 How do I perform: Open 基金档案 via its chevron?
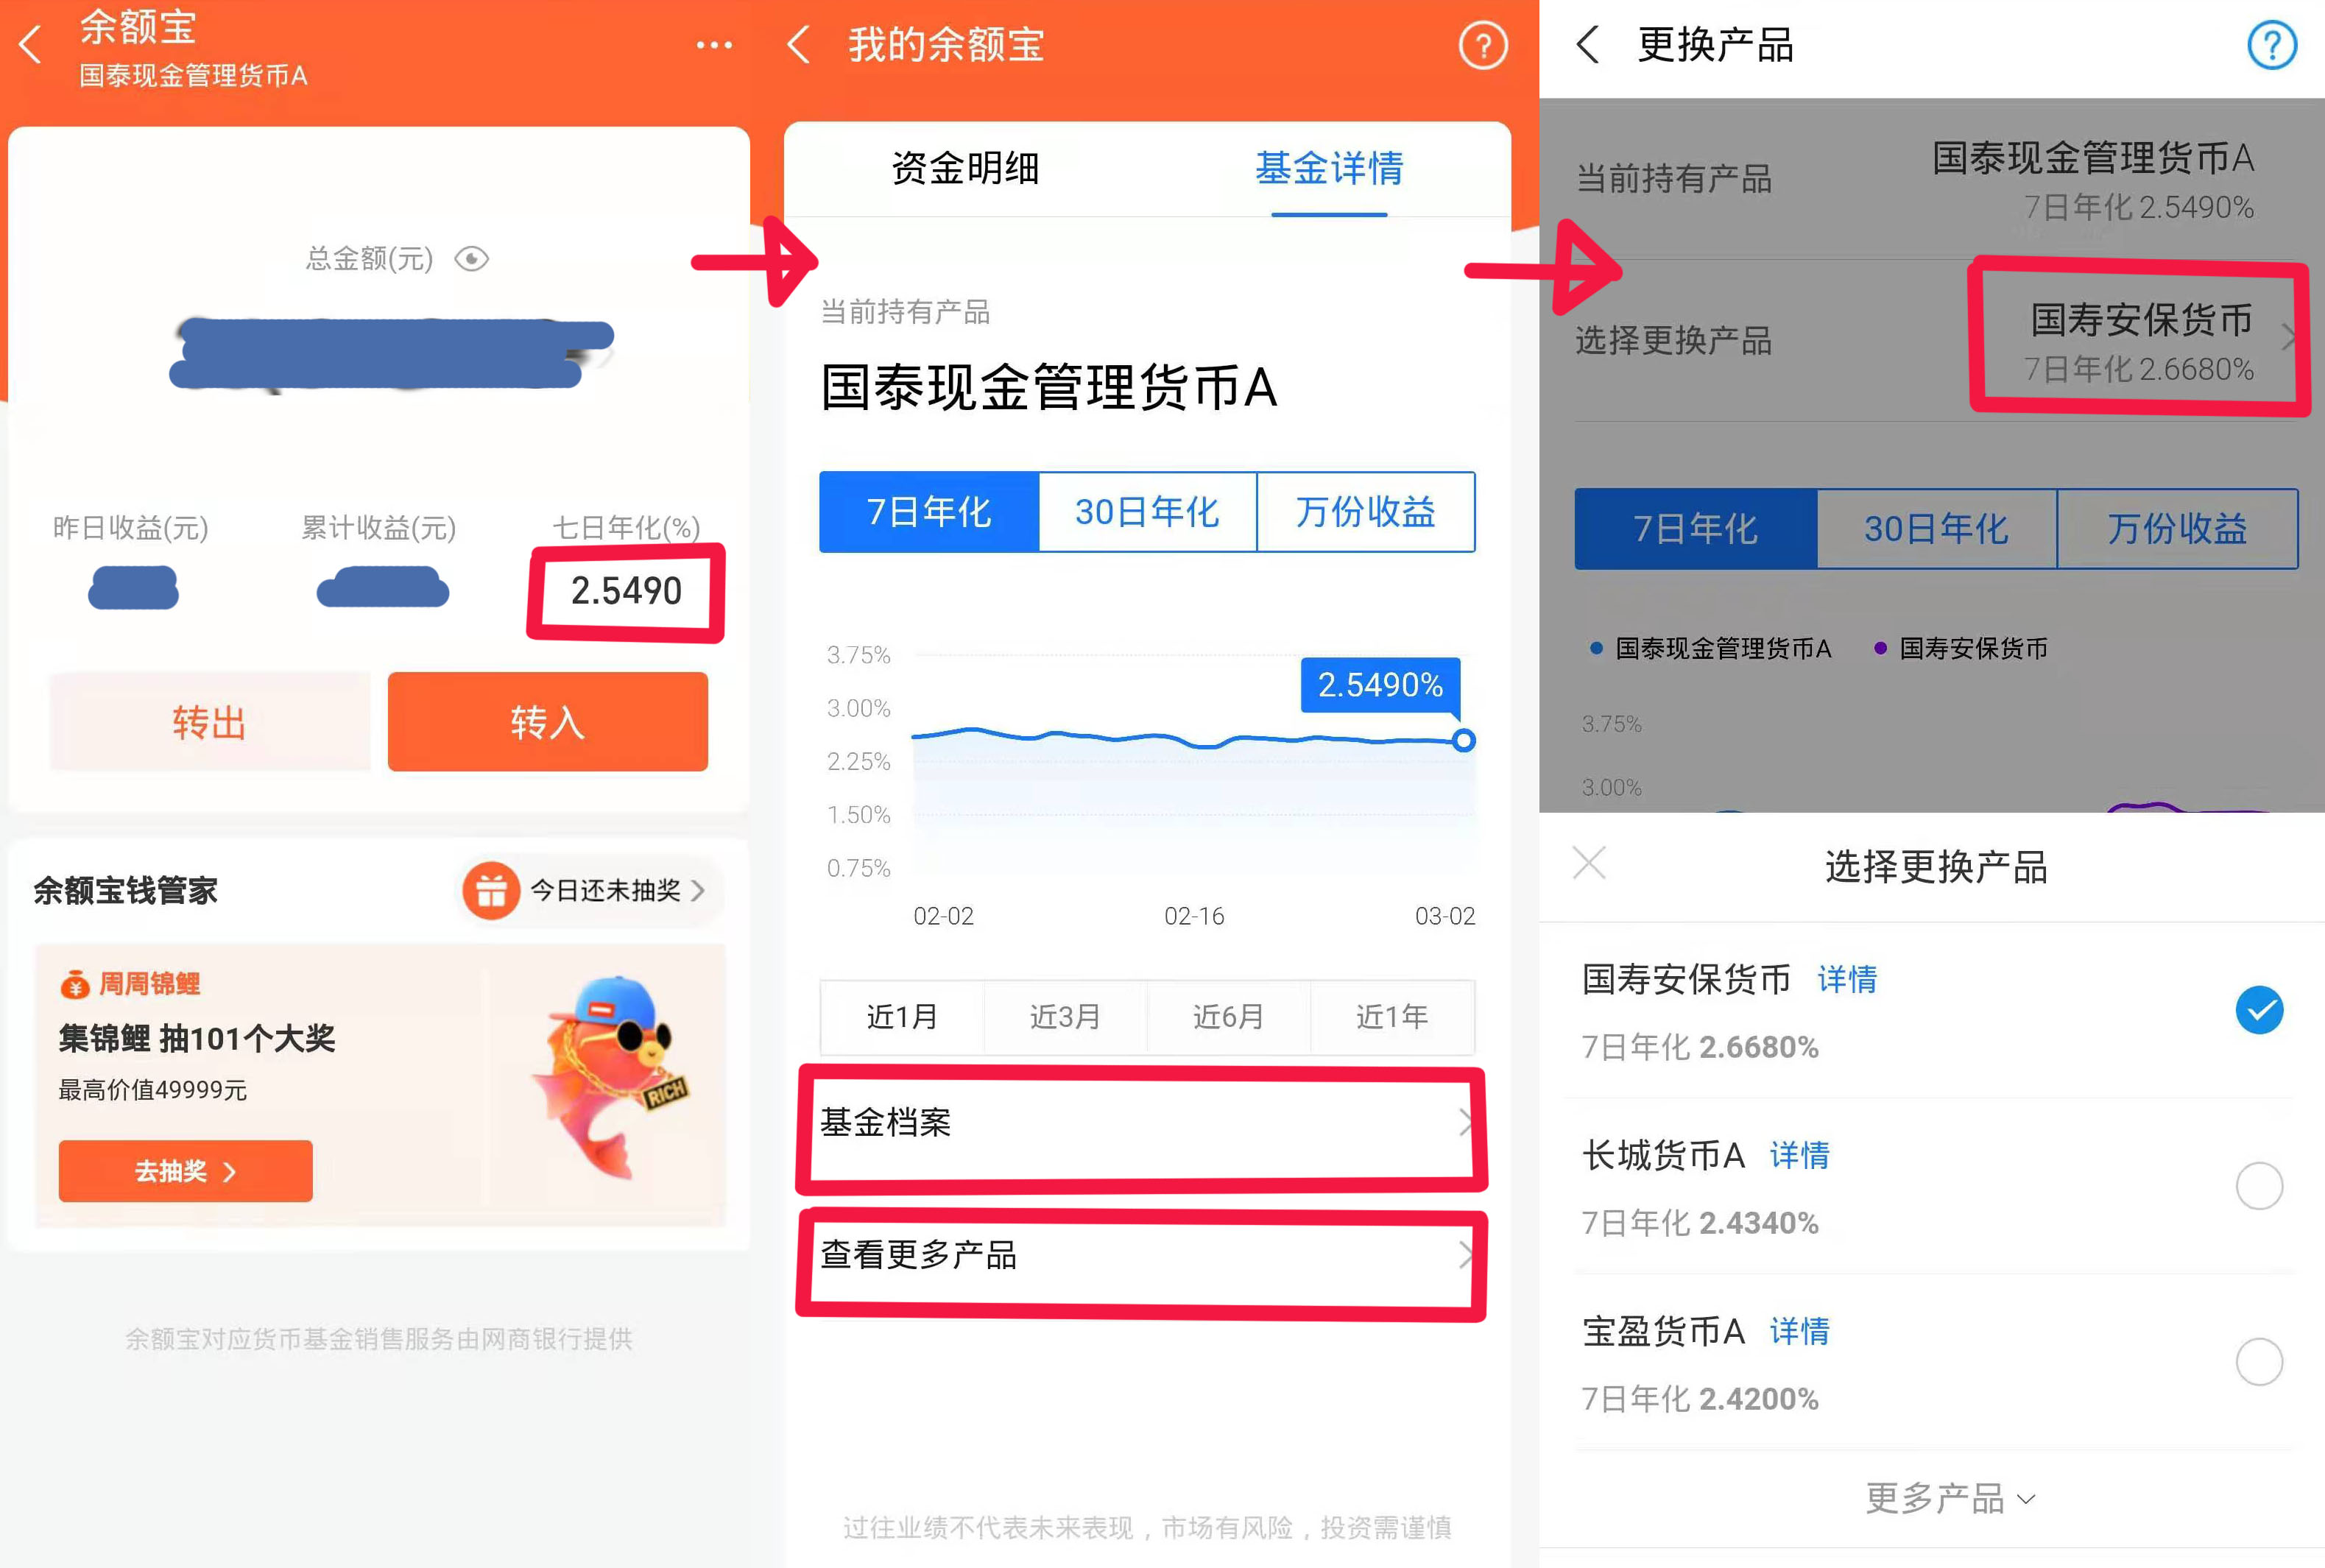pyautogui.click(x=1464, y=1122)
